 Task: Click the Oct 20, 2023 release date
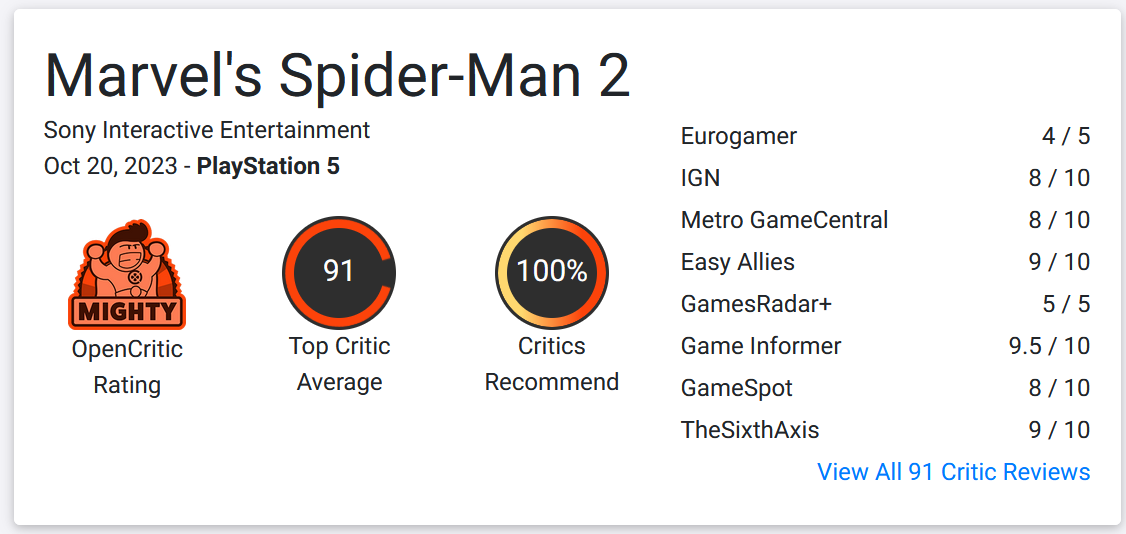coord(111,167)
